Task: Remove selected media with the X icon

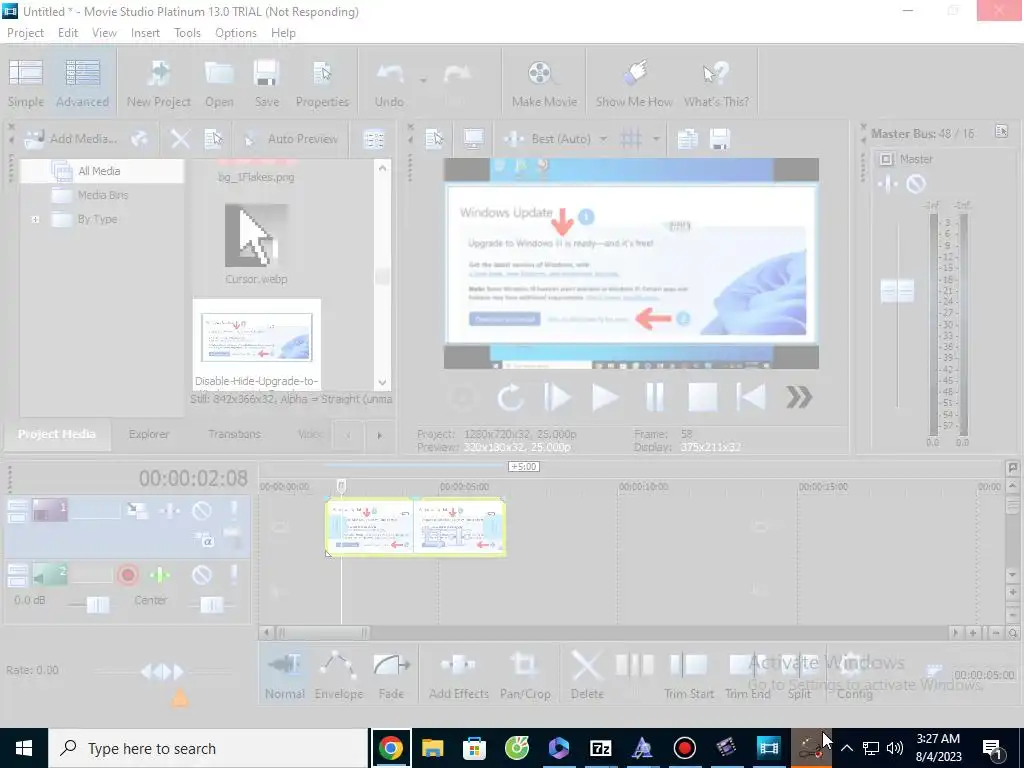Action: (x=180, y=138)
